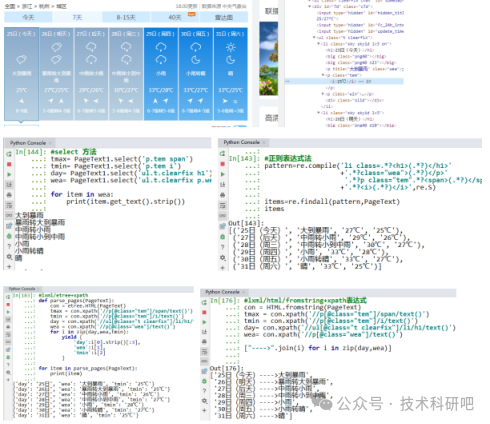
Task: Click the Out[143]: label
Action: pos(246,223)
